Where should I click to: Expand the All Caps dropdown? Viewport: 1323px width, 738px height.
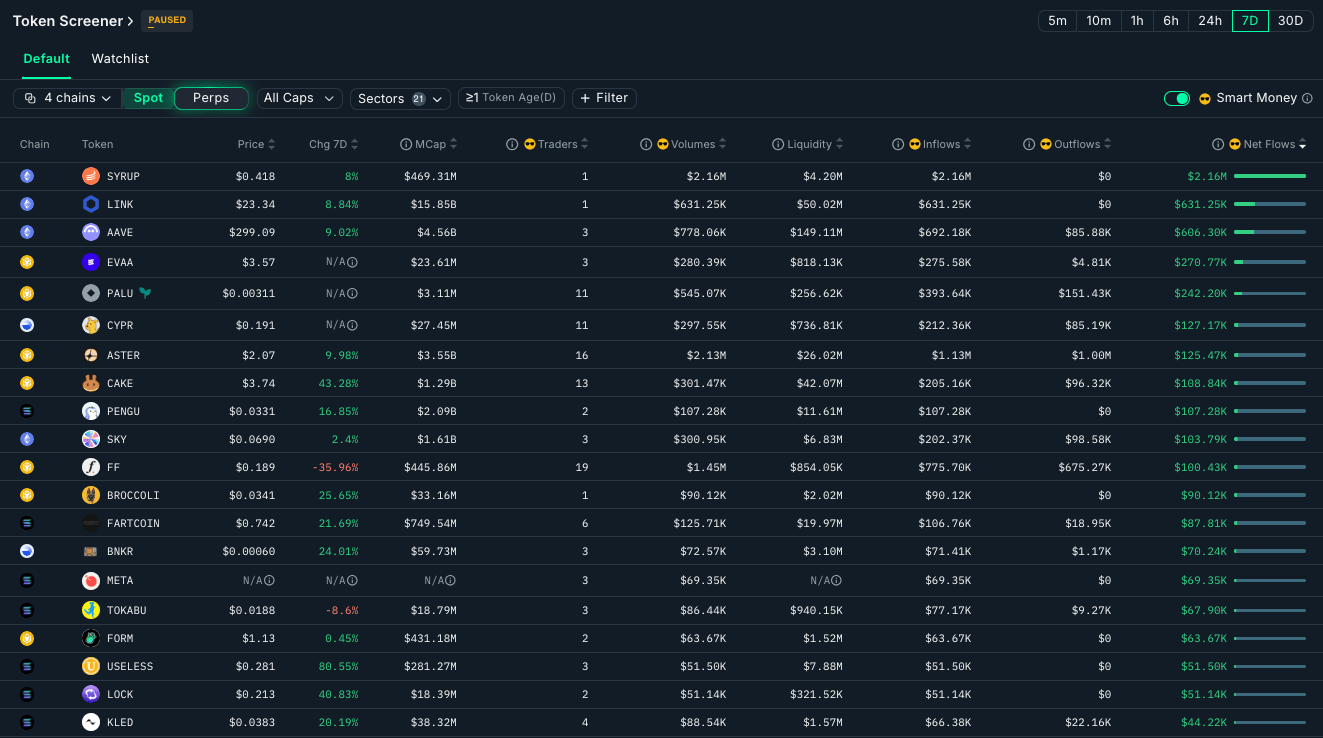click(300, 98)
